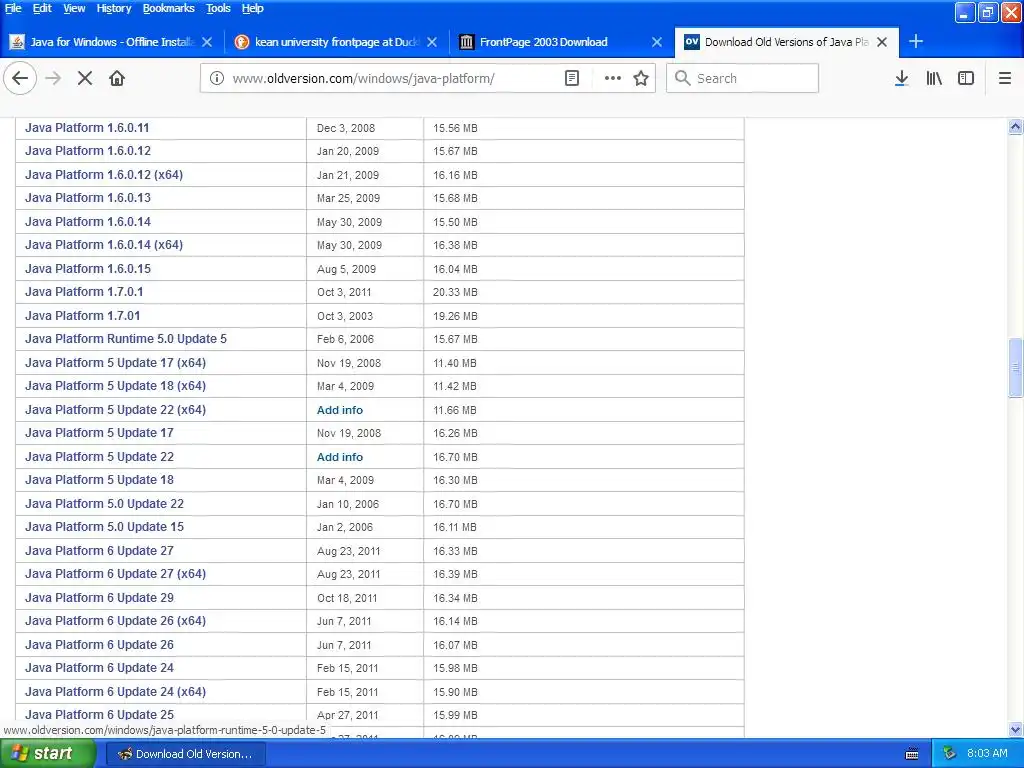This screenshot has width=1024, height=768.
Task: Open a new tab
Action: (916, 42)
